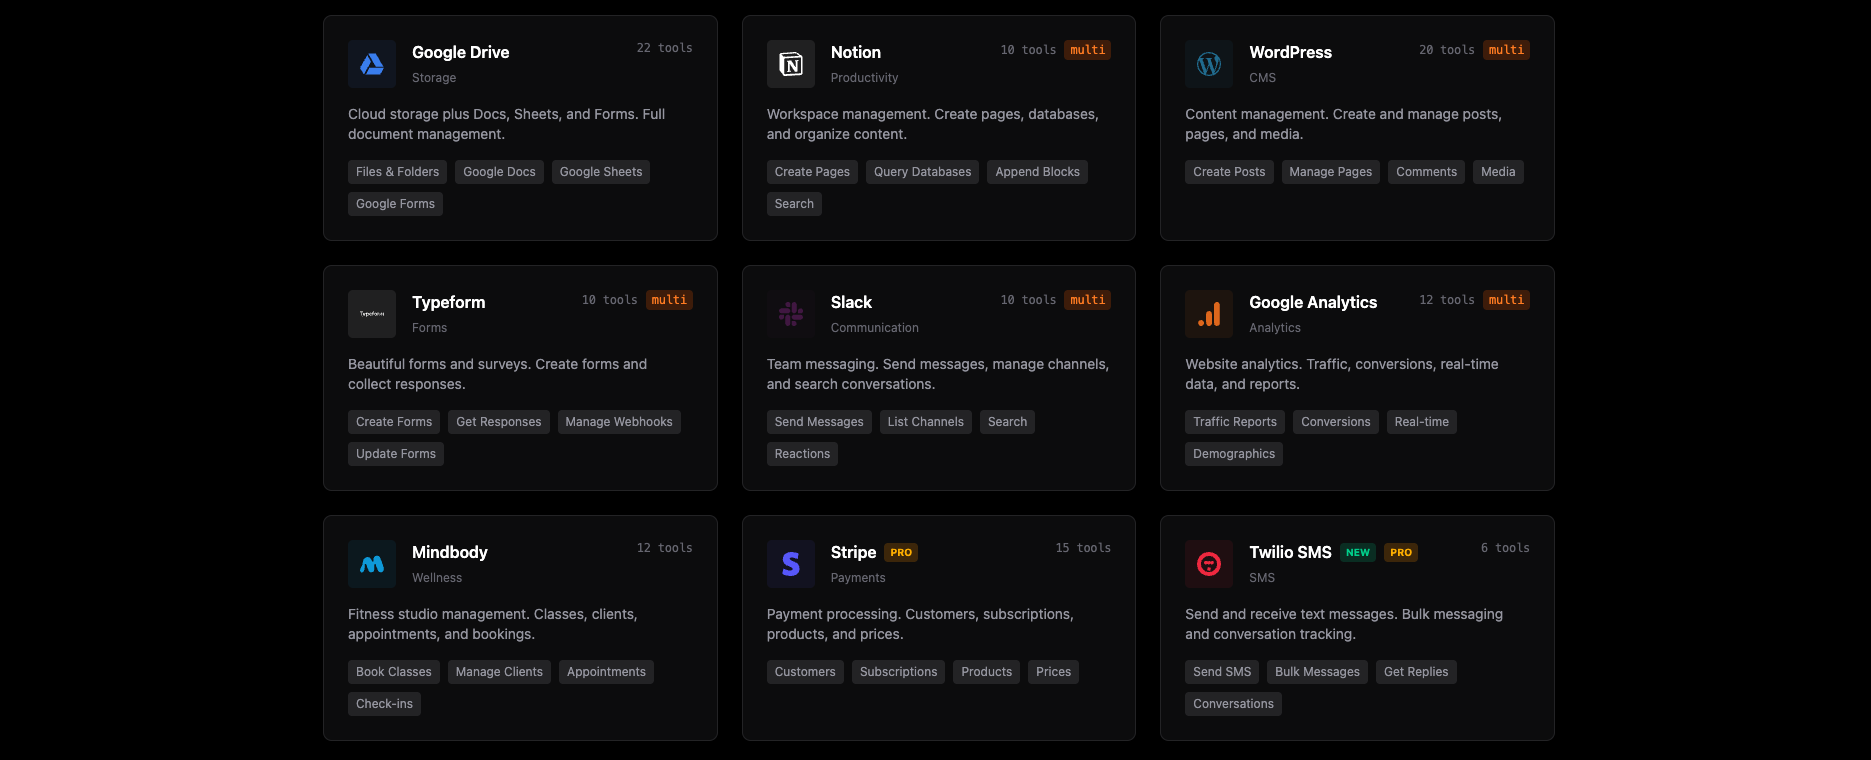Click the Stripe logo icon
Image resolution: width=1871 pixels, height=760 pixels.
pyautogui.click(x=791, y=564)
